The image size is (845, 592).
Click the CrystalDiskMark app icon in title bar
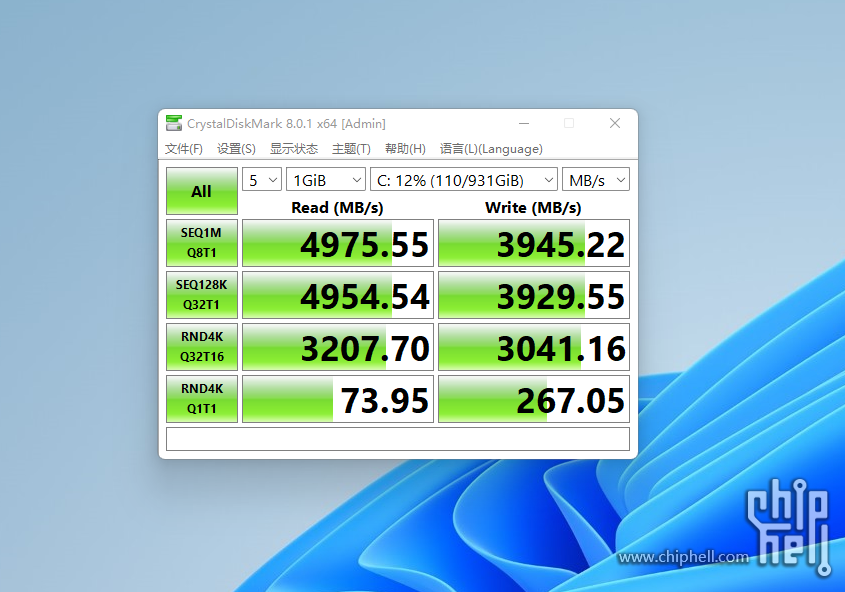[174, 123]
